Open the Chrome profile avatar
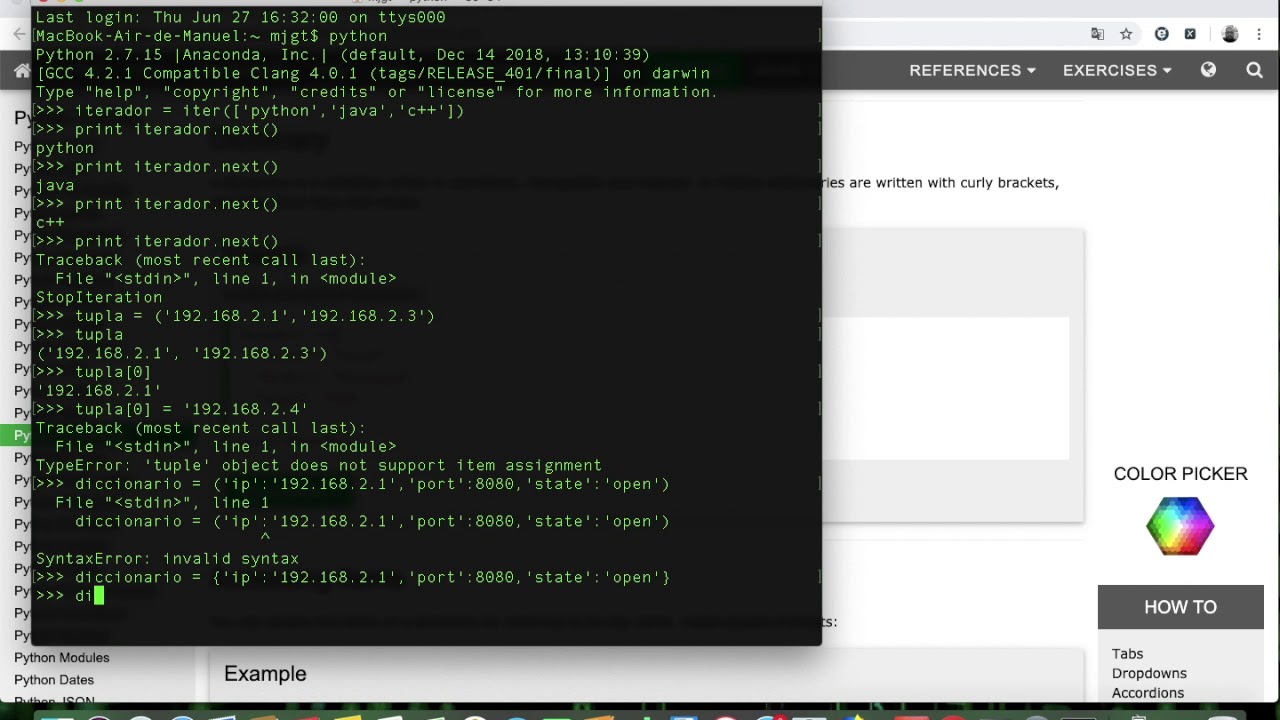The height and width of the screenshot is (720, 1280). click(1230, 34)
